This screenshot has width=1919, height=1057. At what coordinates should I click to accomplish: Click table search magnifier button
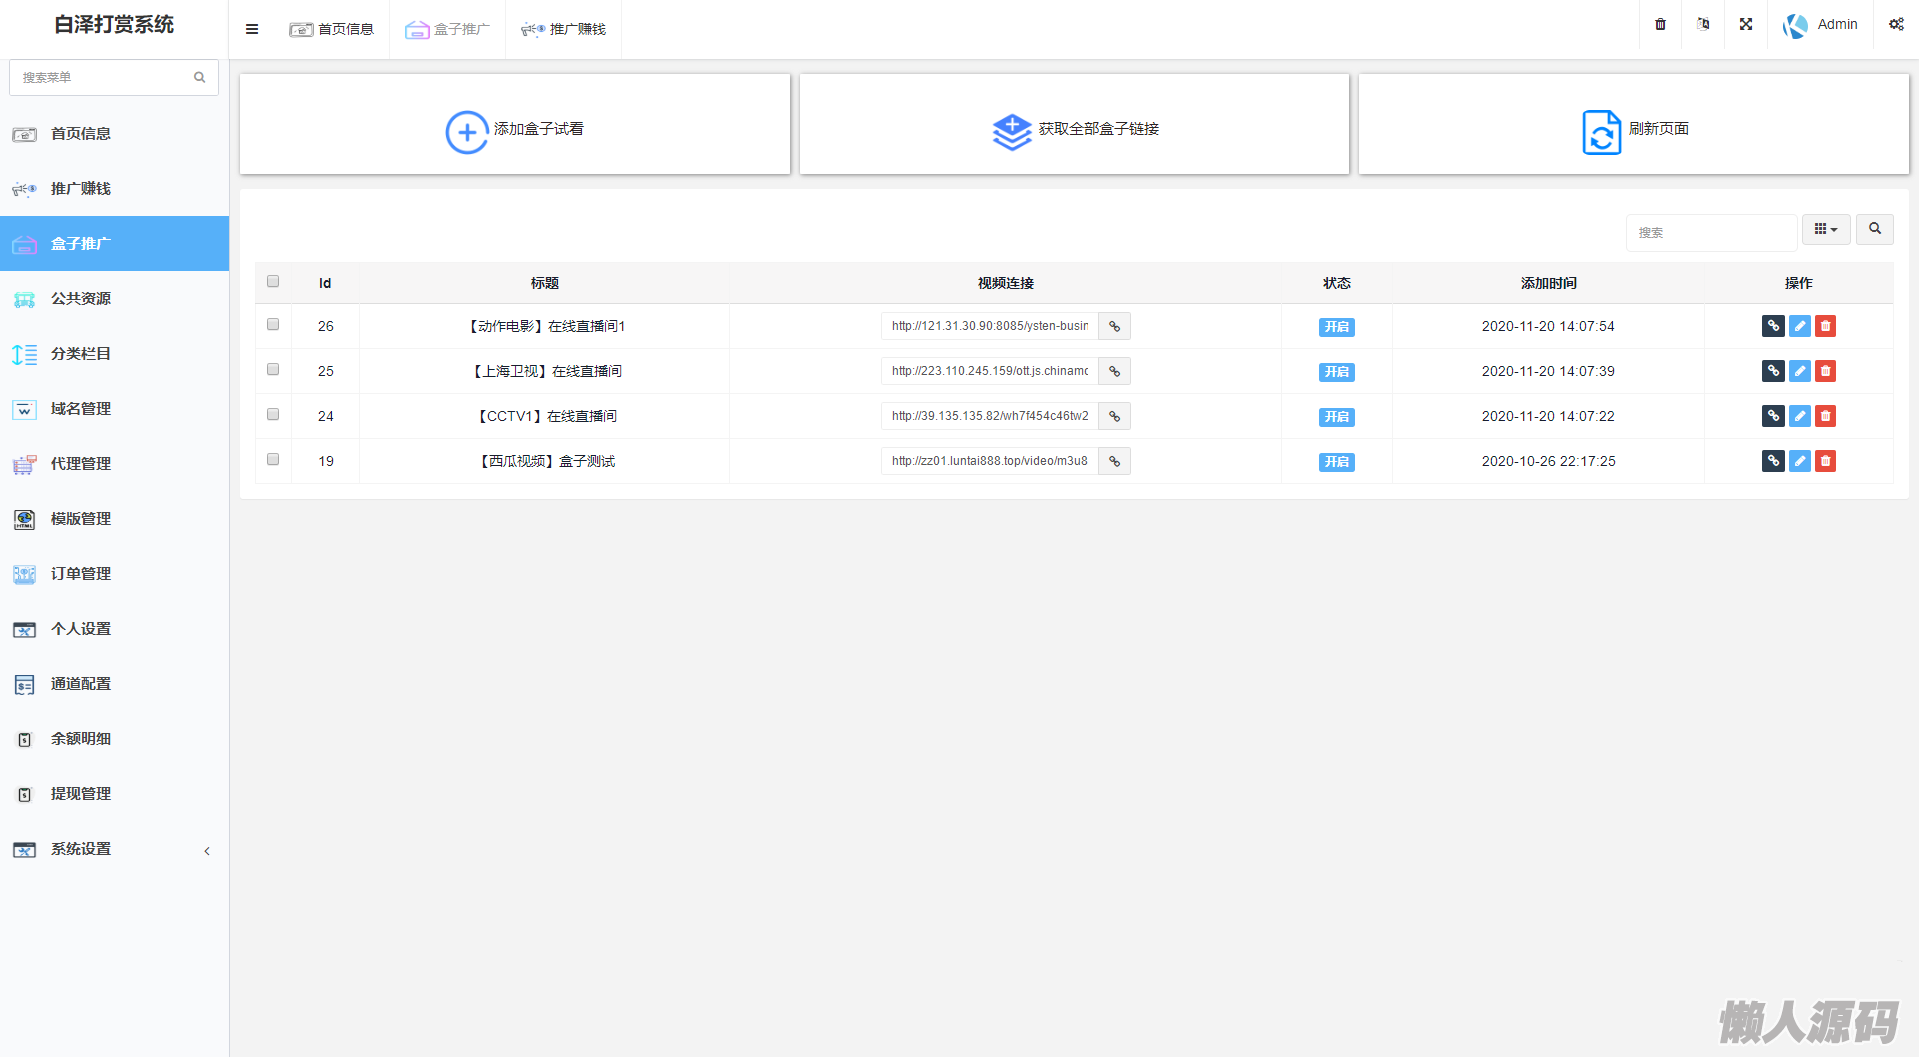point(1875,229)
